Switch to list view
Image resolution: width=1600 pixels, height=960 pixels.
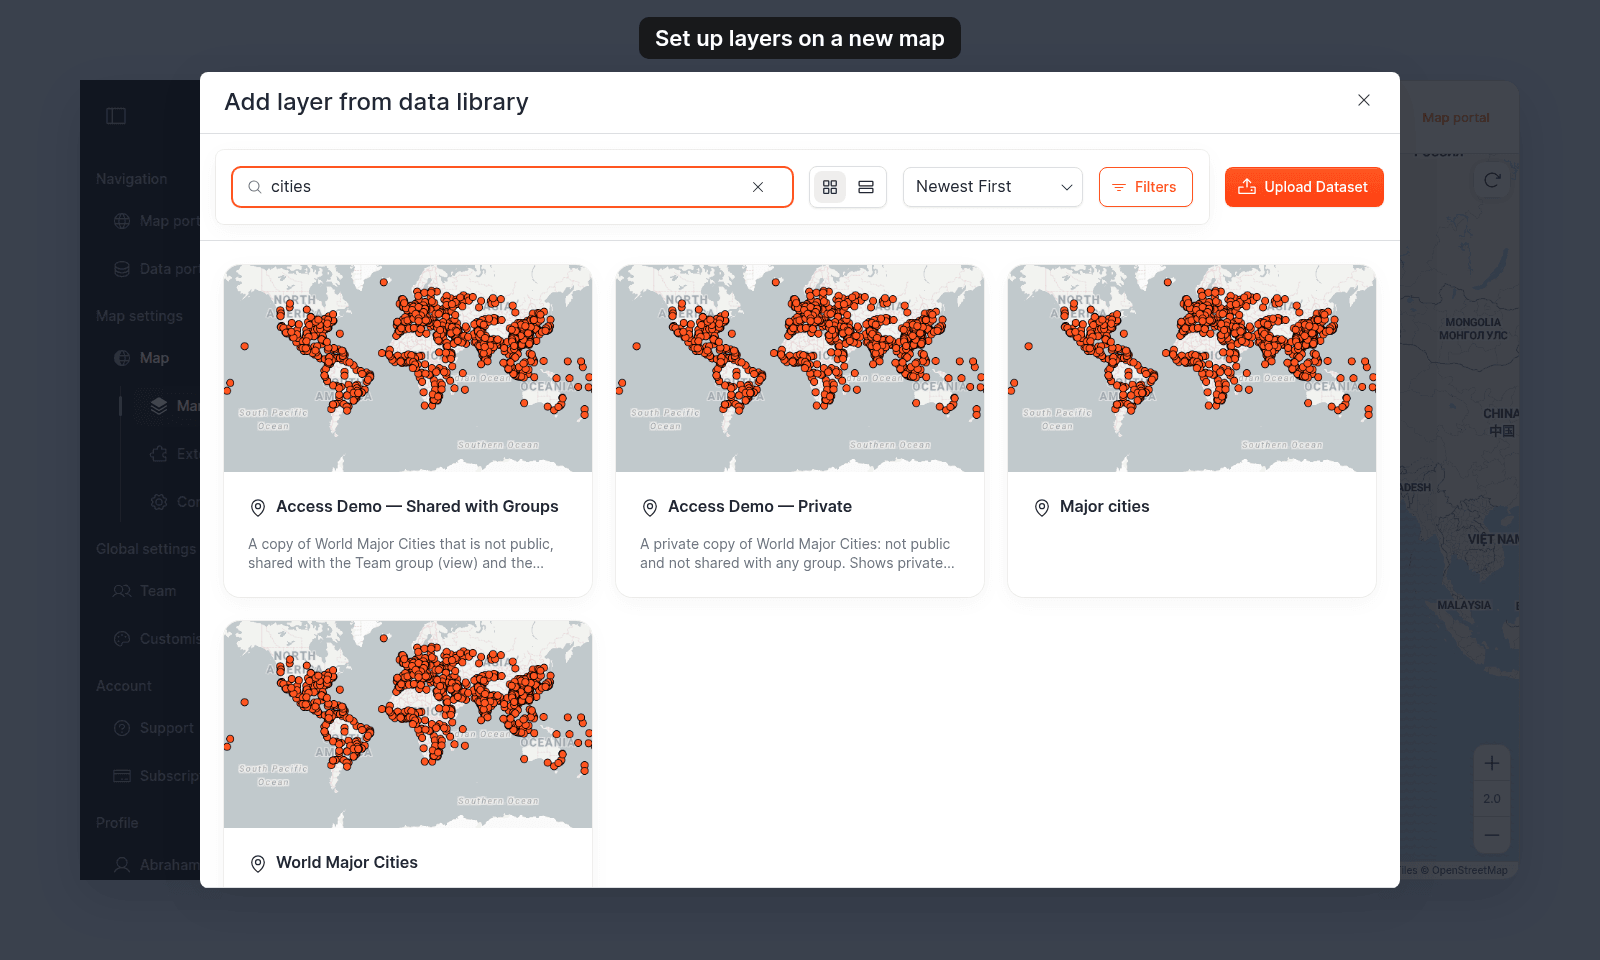[866, 187]
